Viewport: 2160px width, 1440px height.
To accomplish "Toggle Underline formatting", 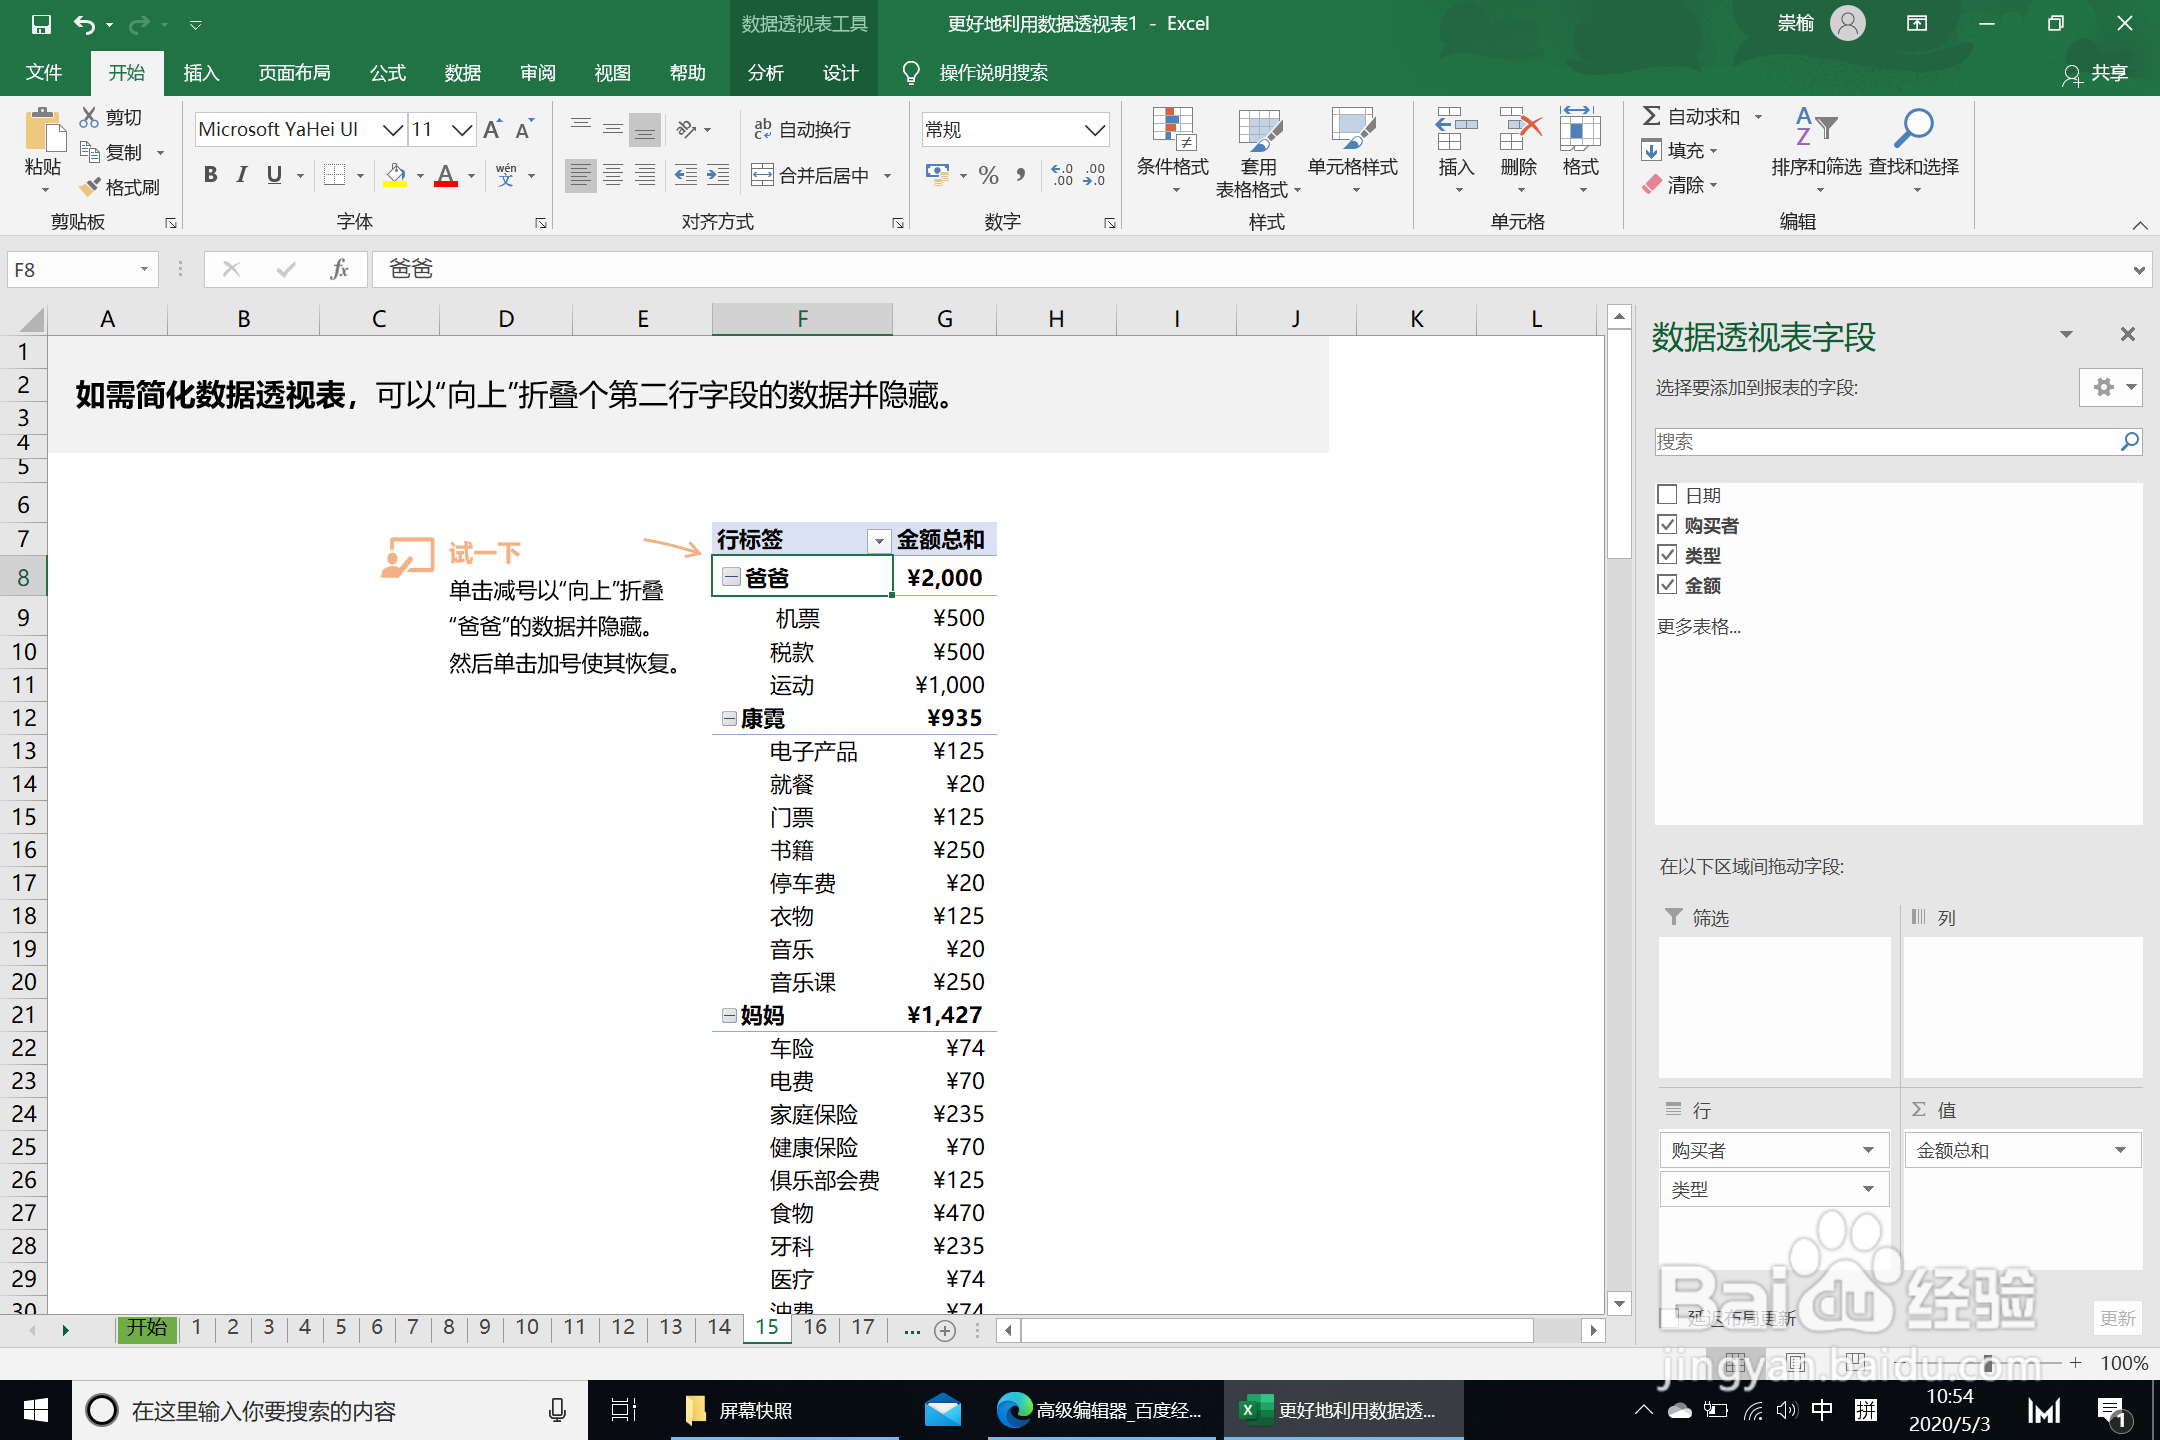I will tap(274, 175).
